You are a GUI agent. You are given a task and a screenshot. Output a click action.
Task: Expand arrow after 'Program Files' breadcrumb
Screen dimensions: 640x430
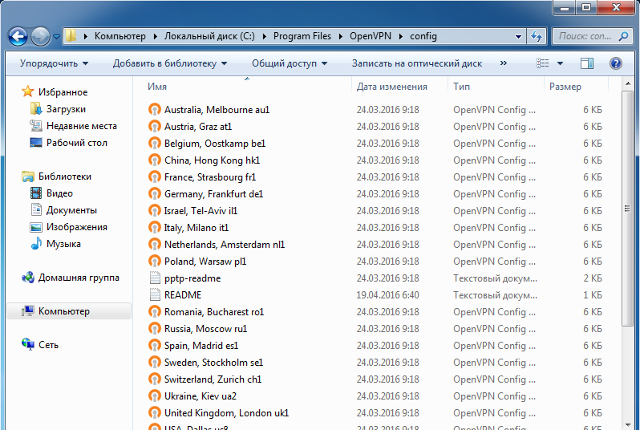tap(340, 36)
